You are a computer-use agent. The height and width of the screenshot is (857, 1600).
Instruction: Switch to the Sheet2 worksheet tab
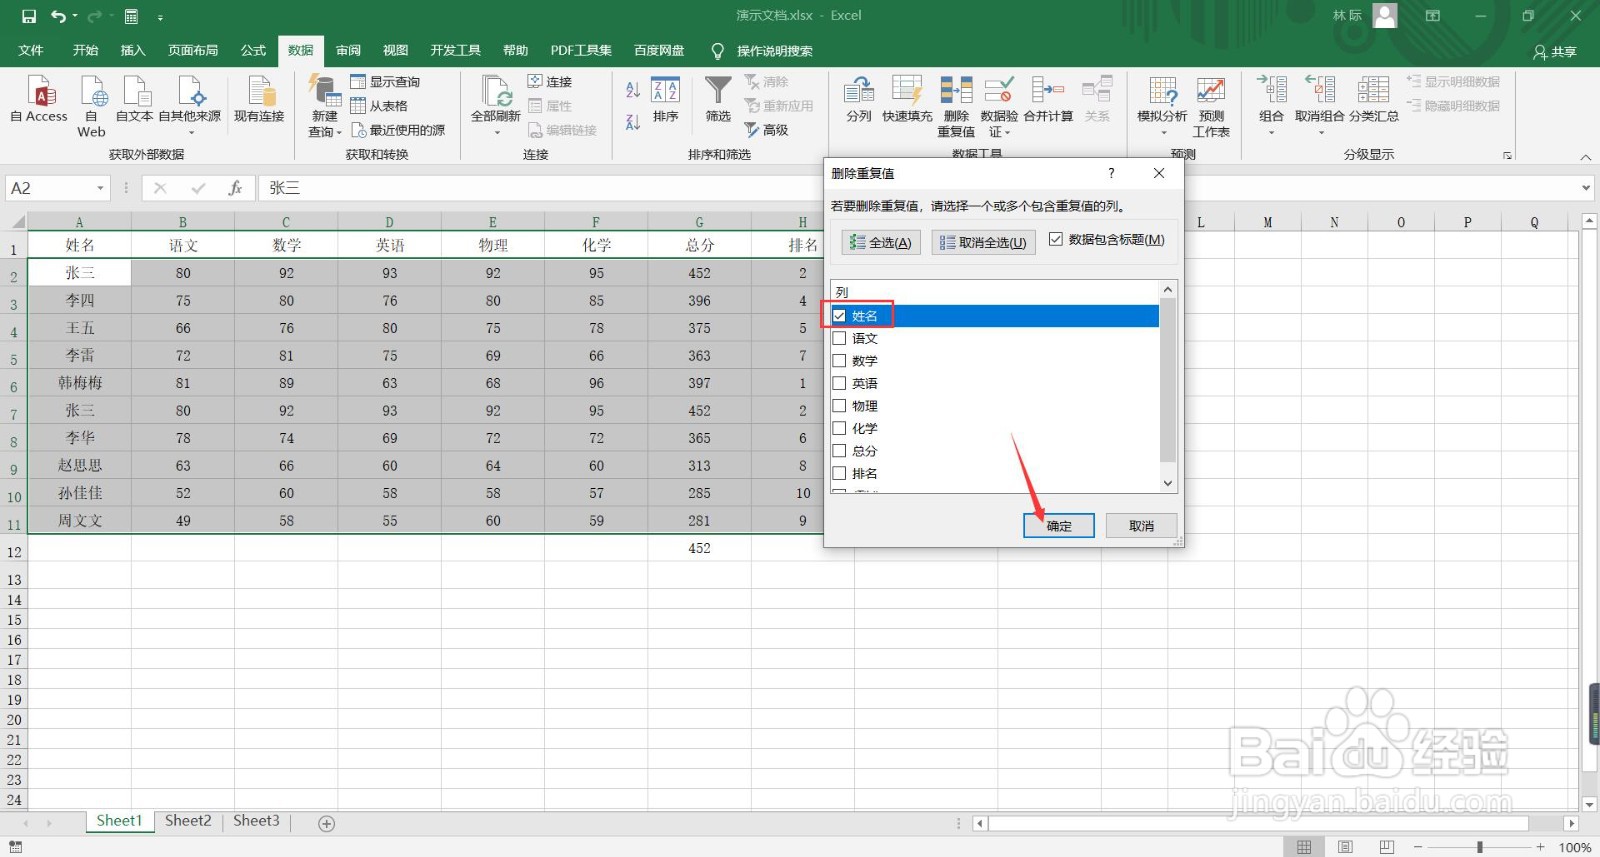[x=188, y=821]
